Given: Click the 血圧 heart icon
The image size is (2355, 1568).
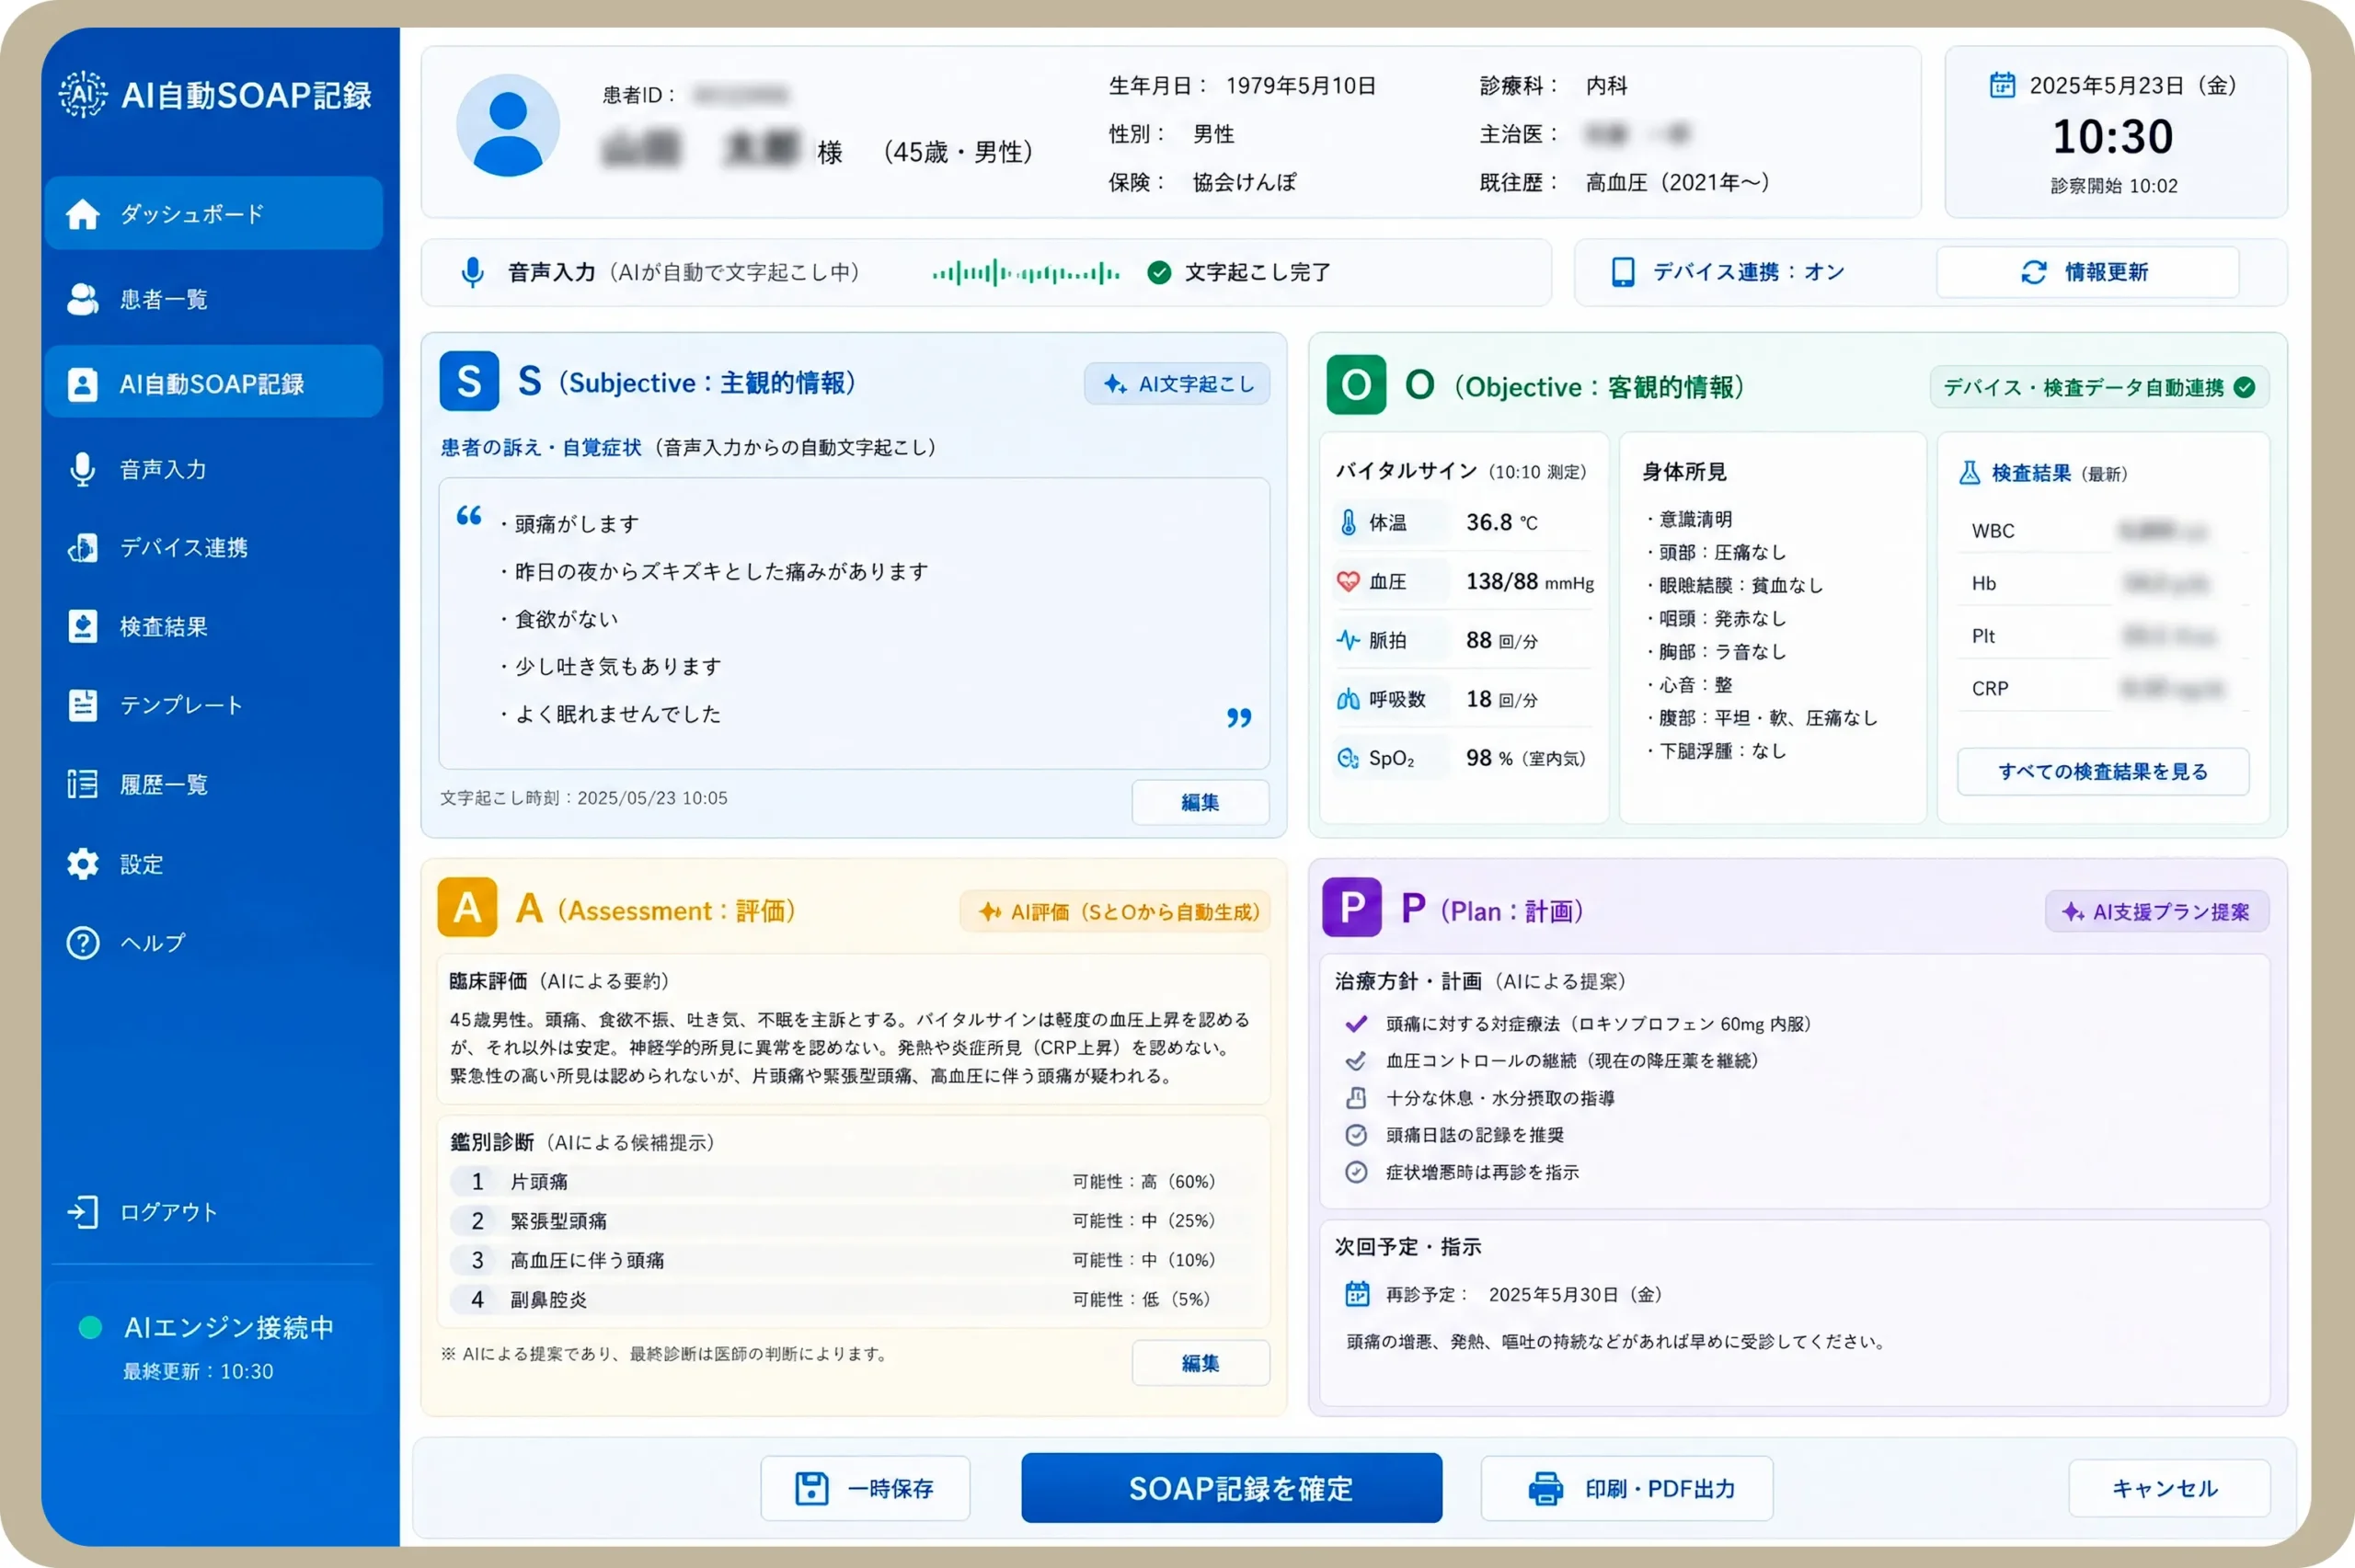Looking at the screenshot, I should click(1348, 581).
